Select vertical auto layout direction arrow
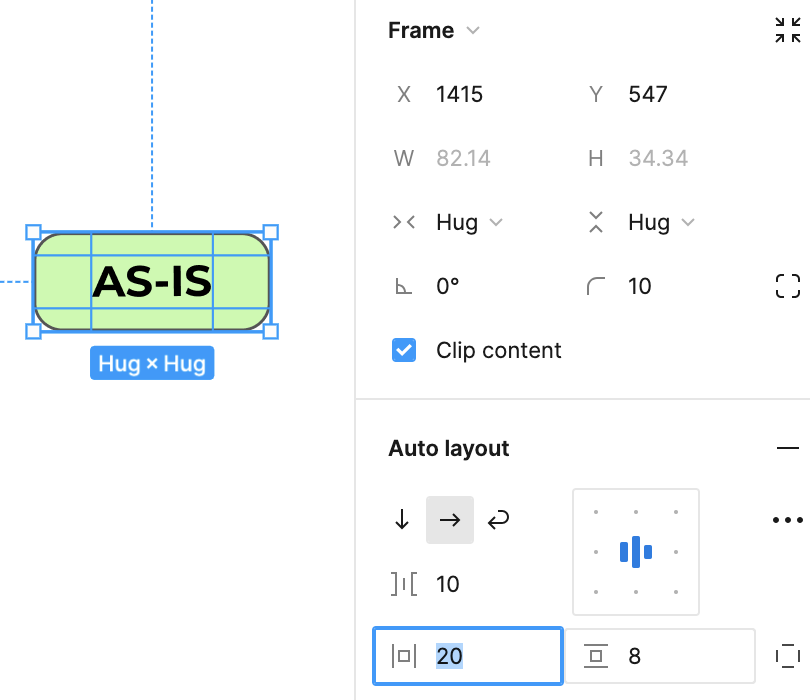 click(402, 520)
